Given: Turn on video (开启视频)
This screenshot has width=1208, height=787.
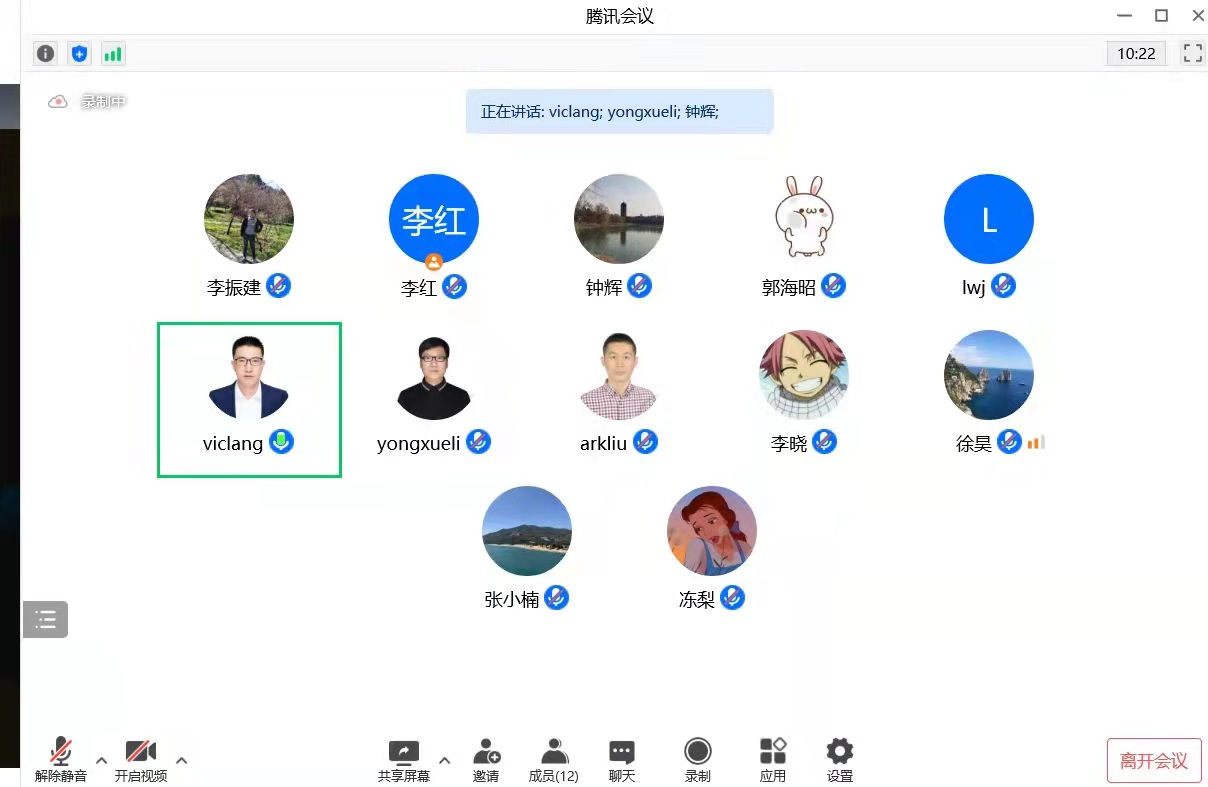Looking at the screenshot, I should pyautogui.click(x=140, y=759).
